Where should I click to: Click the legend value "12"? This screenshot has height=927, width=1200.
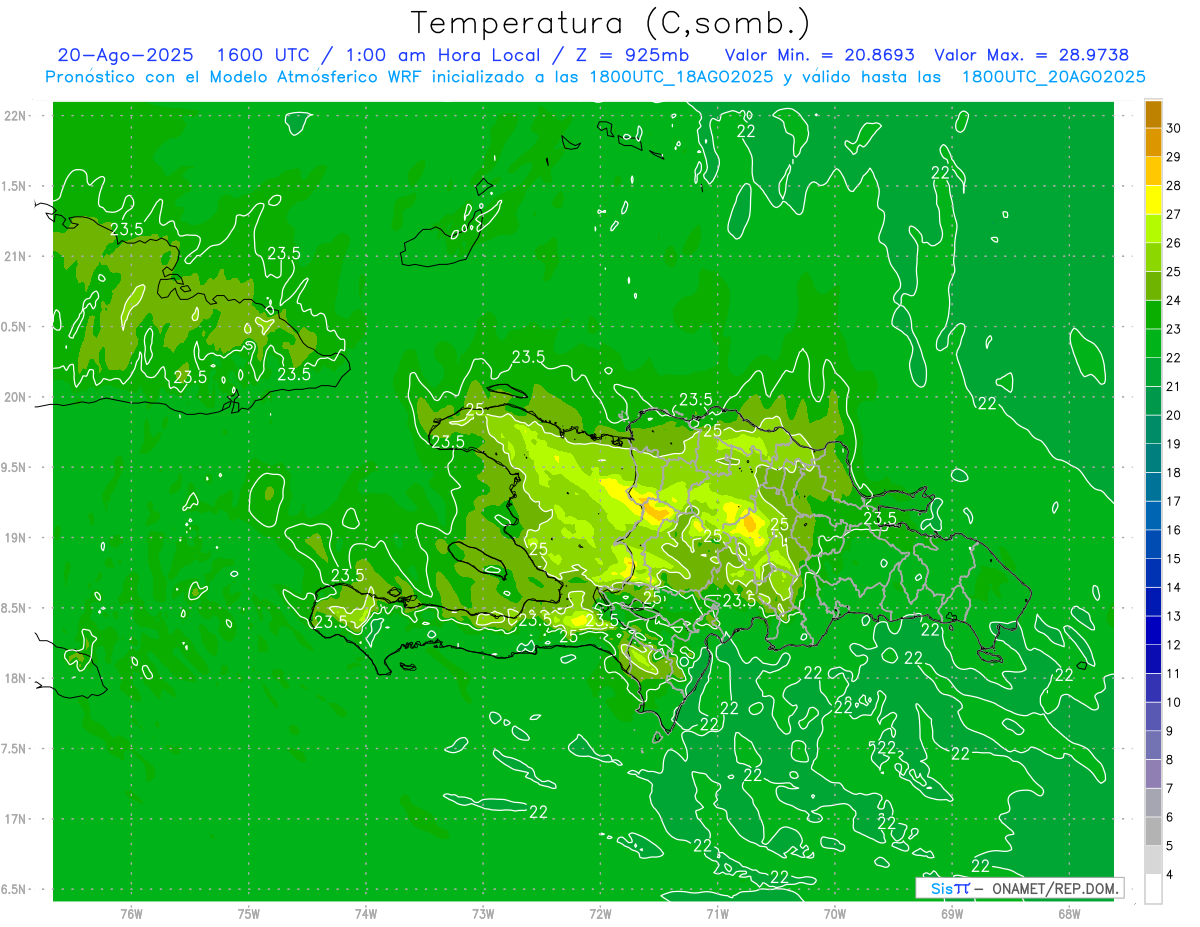point(1174,645)
